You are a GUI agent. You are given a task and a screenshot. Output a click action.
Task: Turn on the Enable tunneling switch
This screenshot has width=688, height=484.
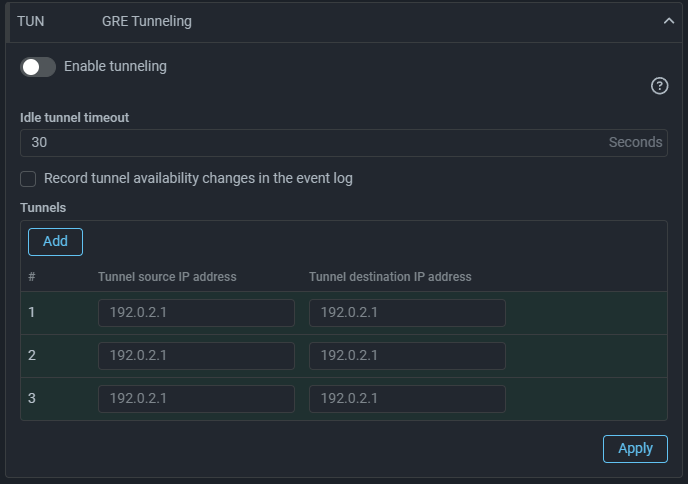38,67
